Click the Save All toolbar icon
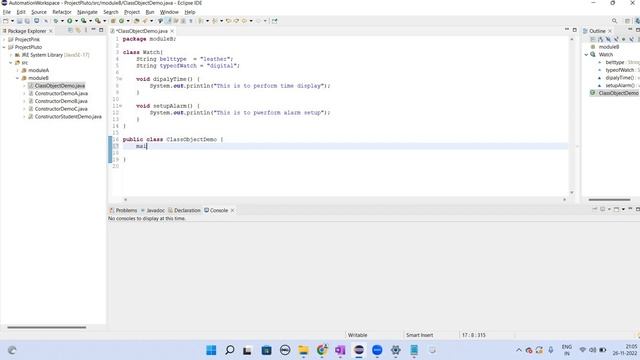Image resolution: width=640 pixels, height=360 pixels. click(x=27, y=21)
